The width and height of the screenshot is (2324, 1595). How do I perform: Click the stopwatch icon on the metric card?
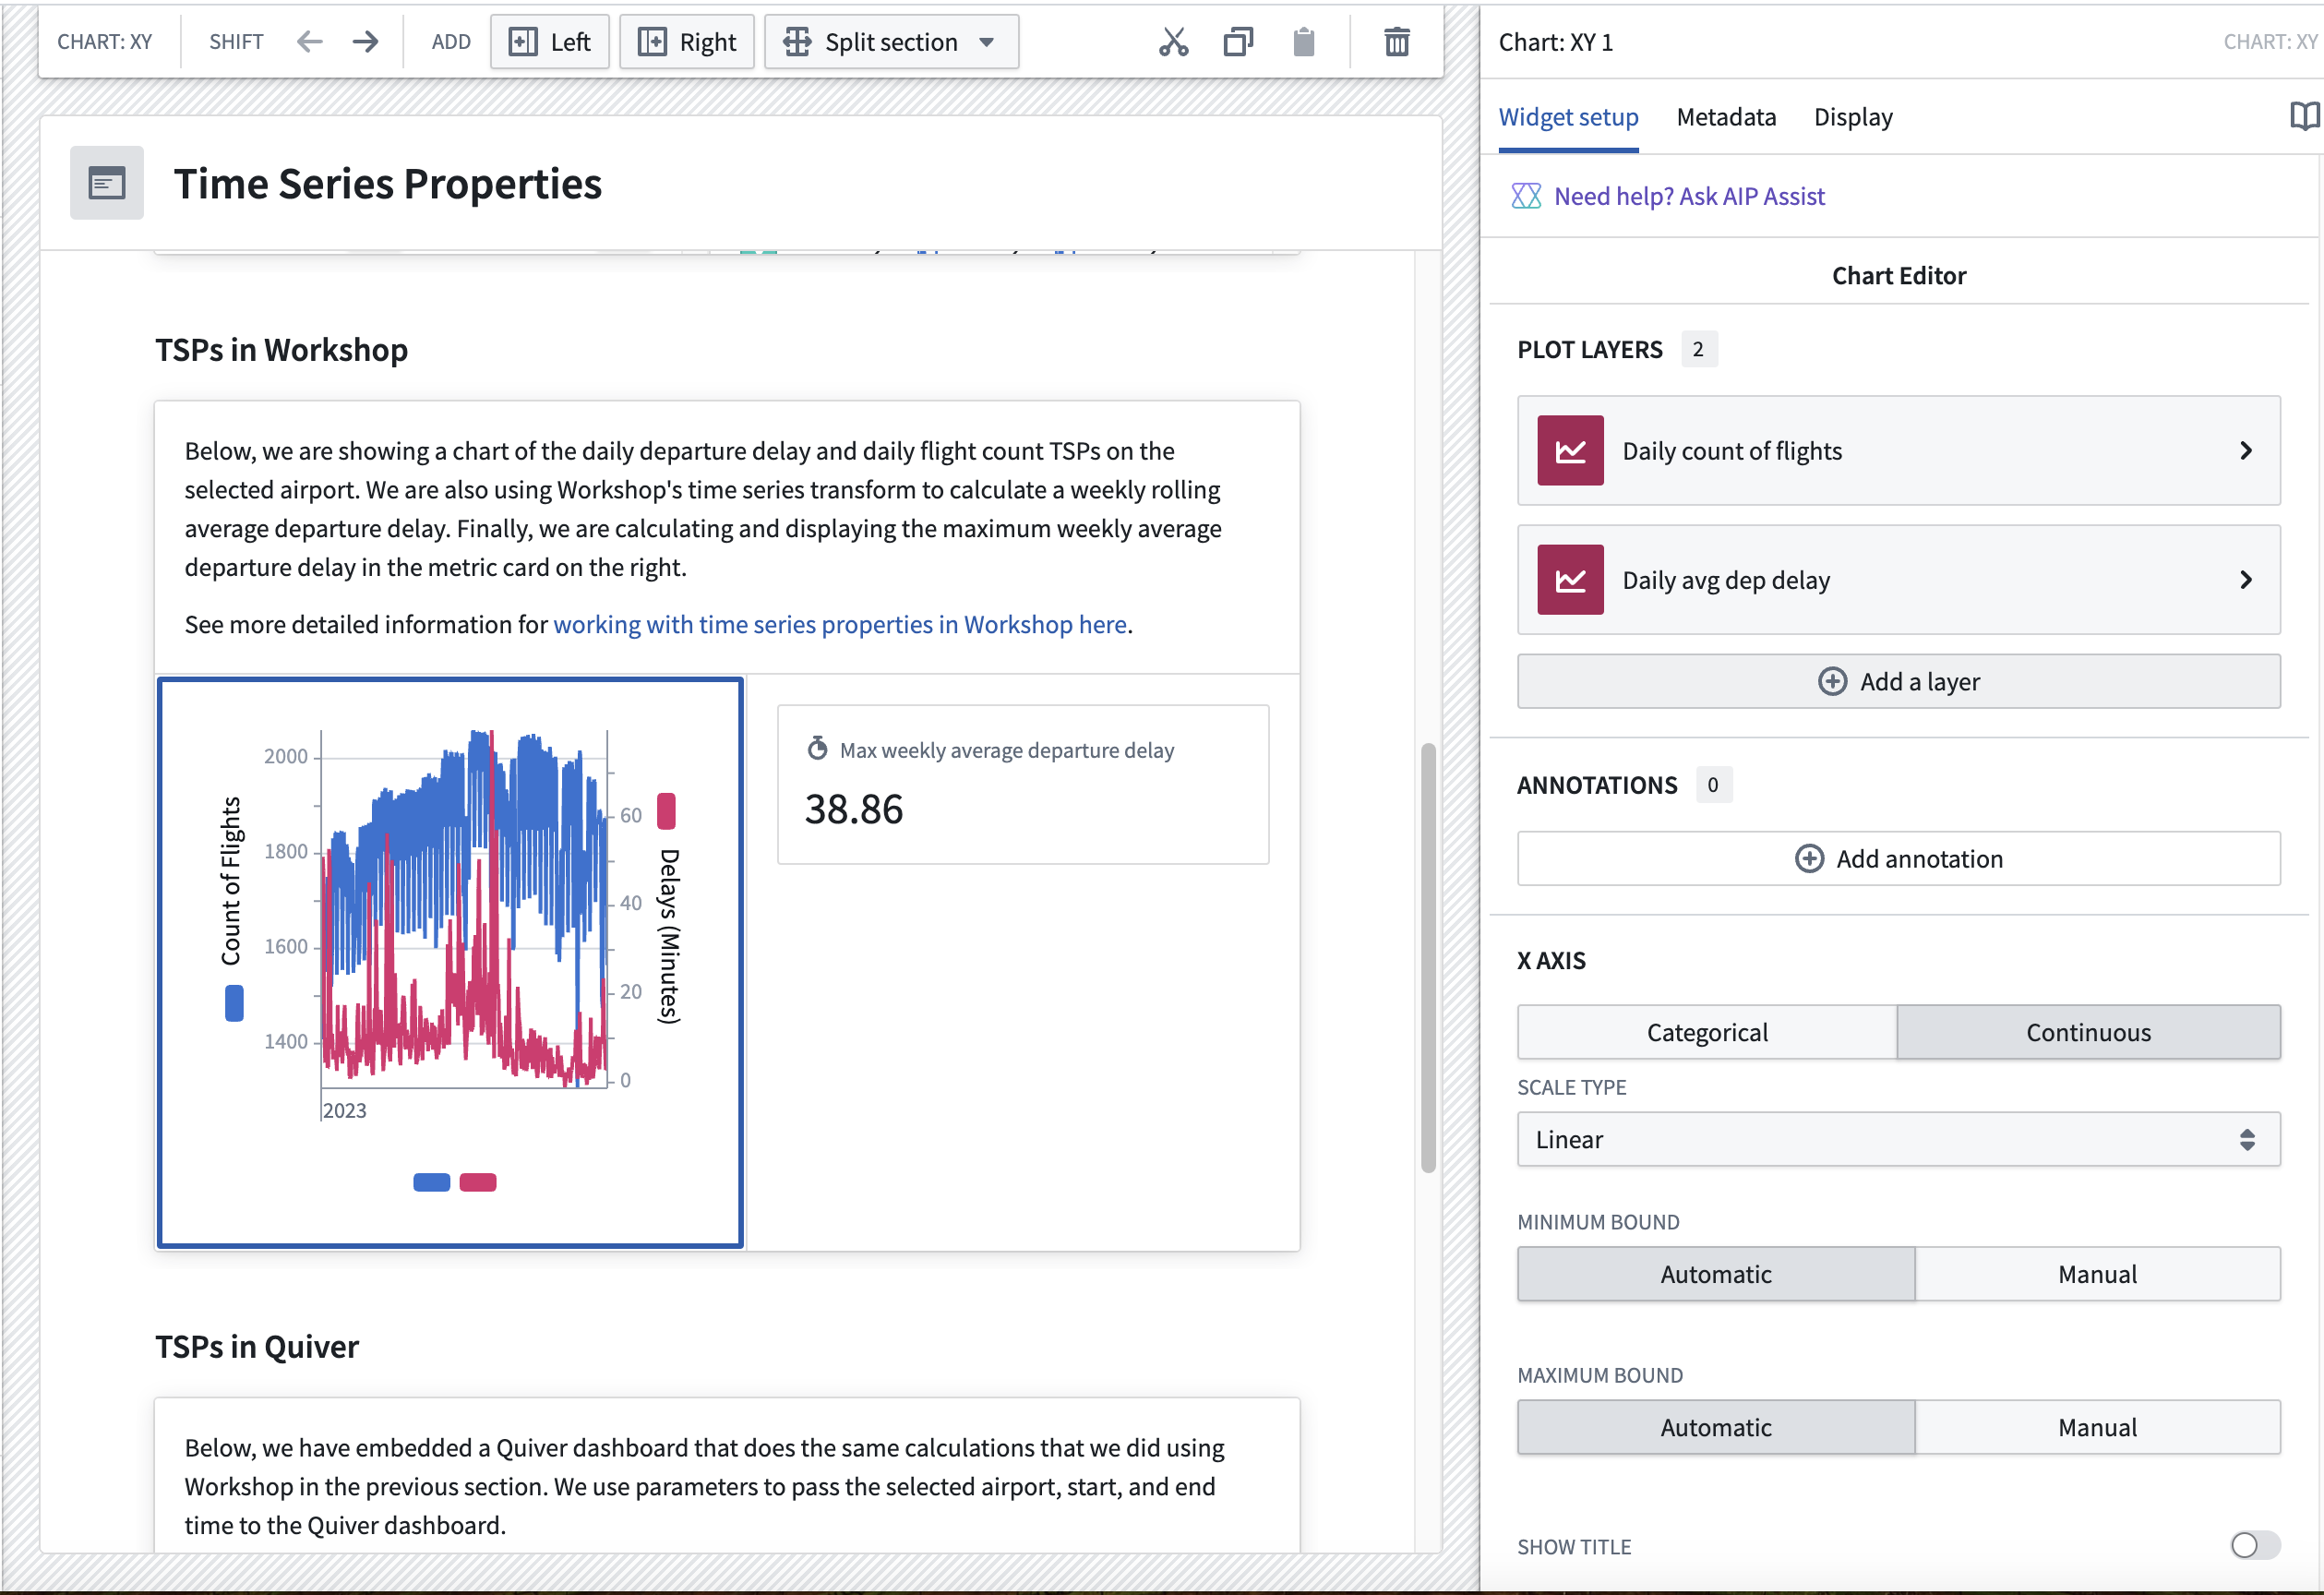pyautogui.click(x=818, y=749)
